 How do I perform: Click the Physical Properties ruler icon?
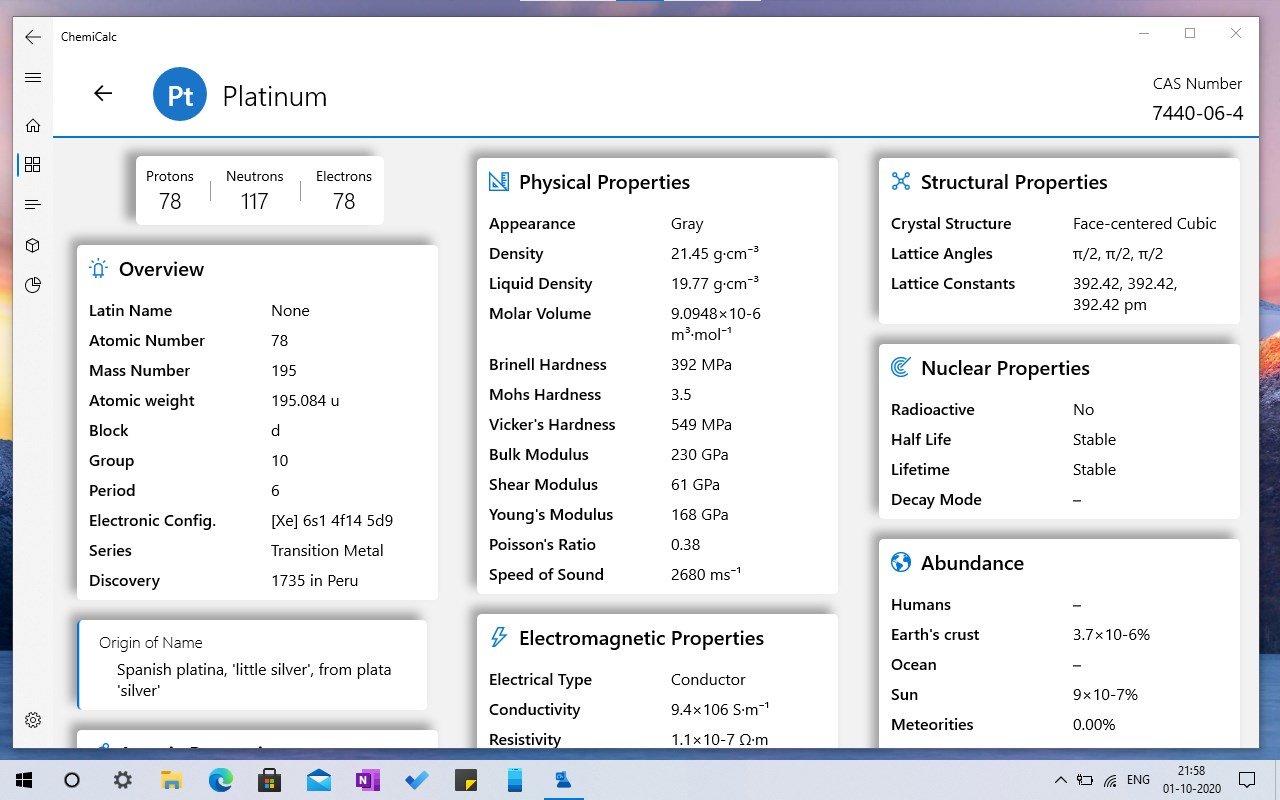[498, 182]
